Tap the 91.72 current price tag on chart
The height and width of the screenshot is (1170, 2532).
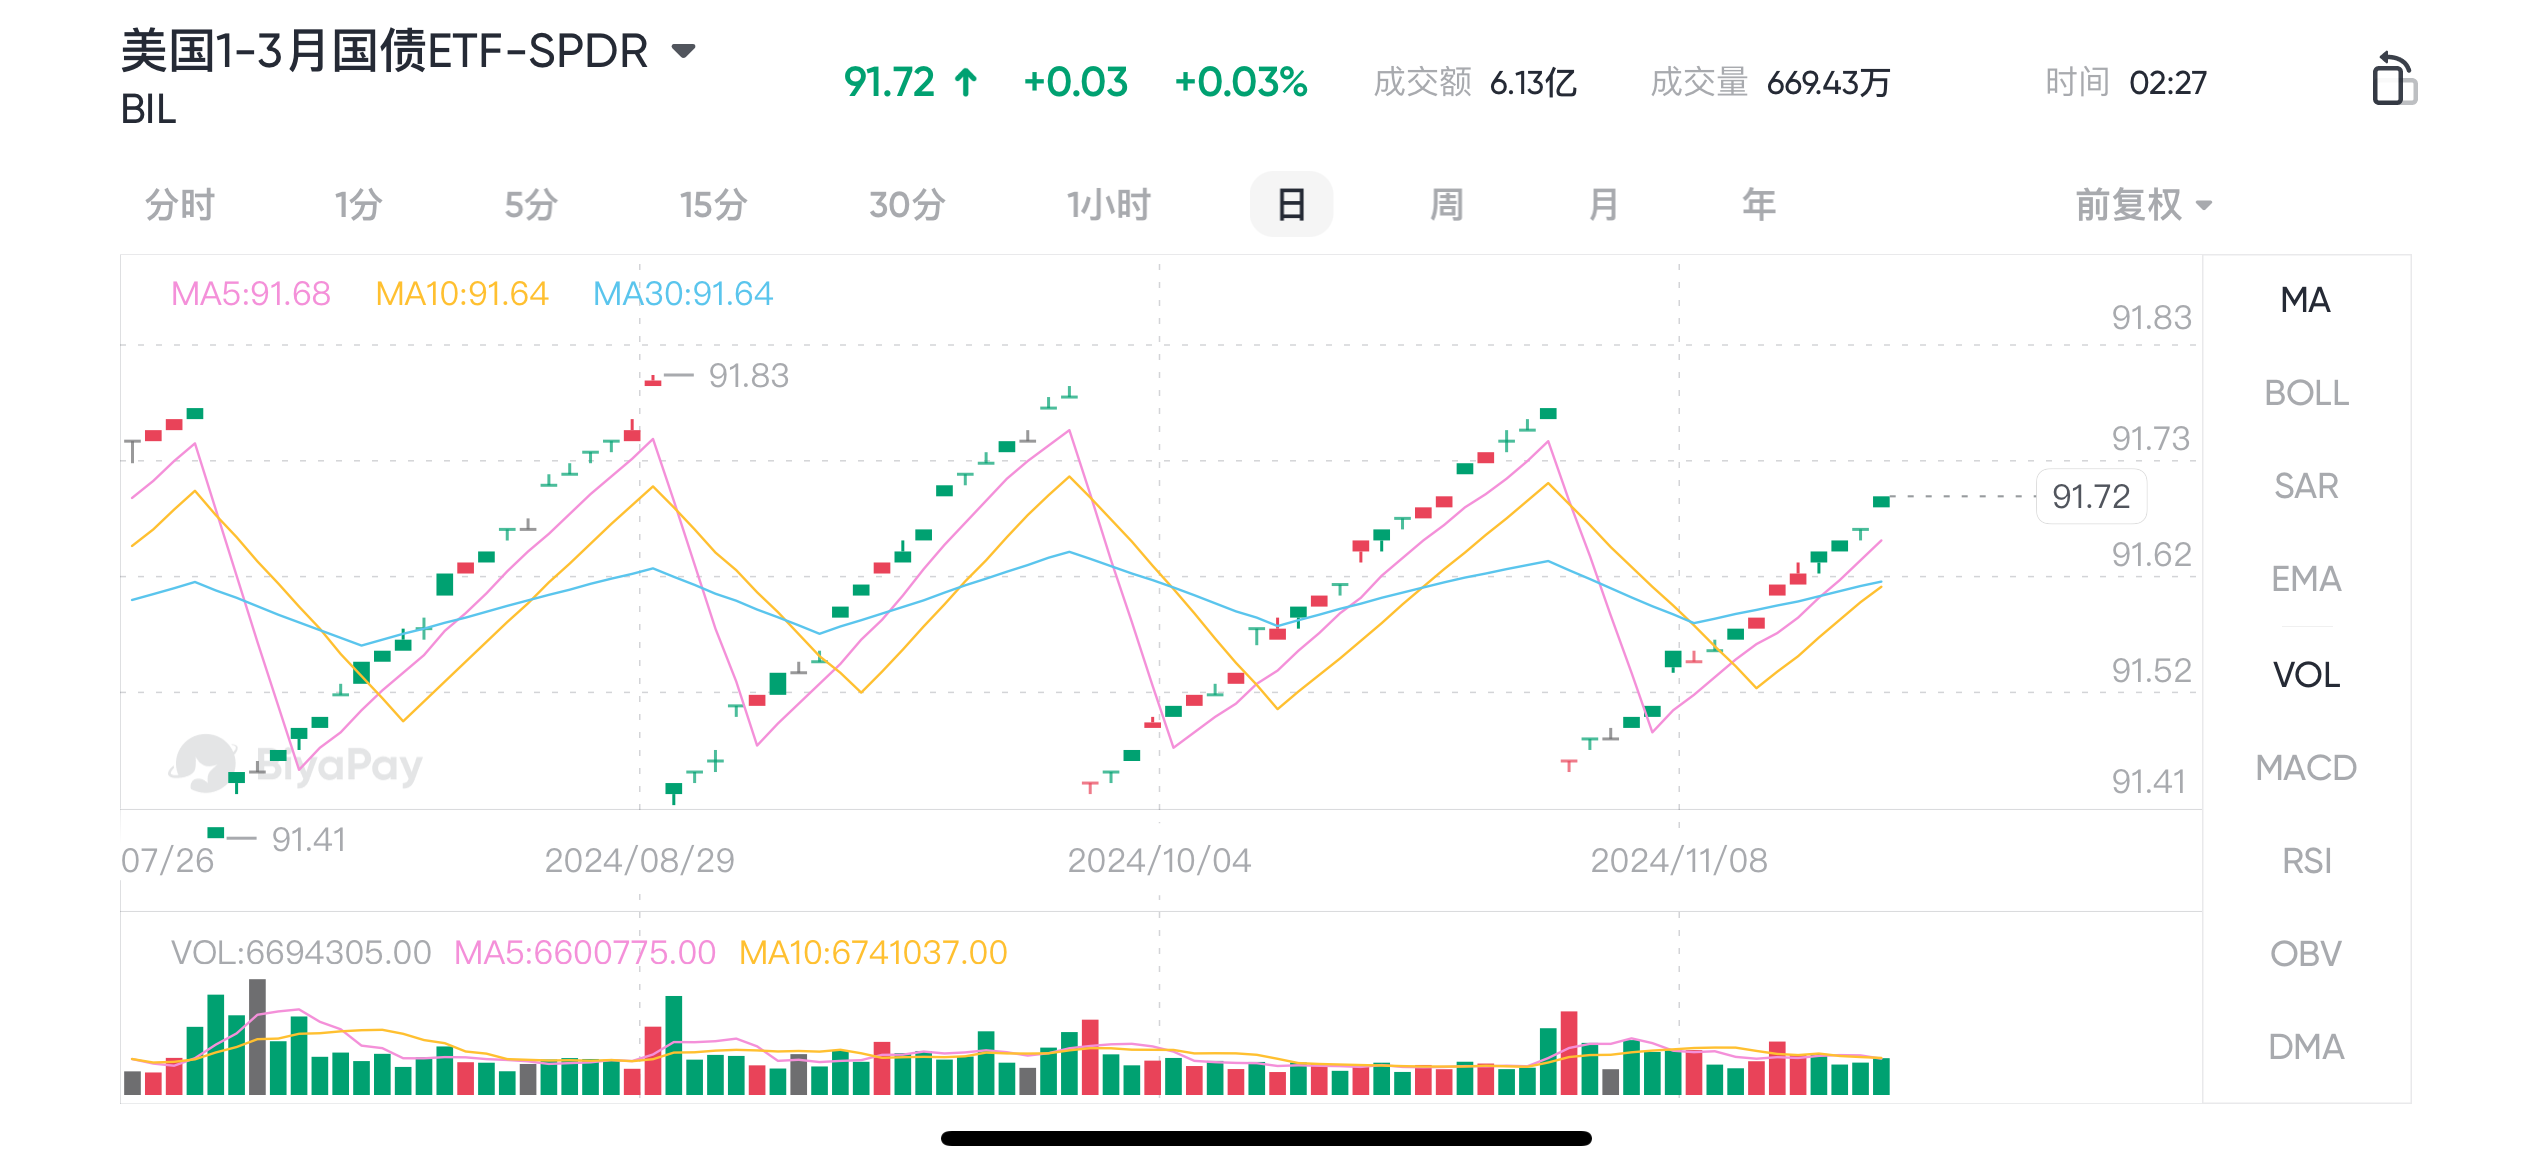[x=2091, y=496]
